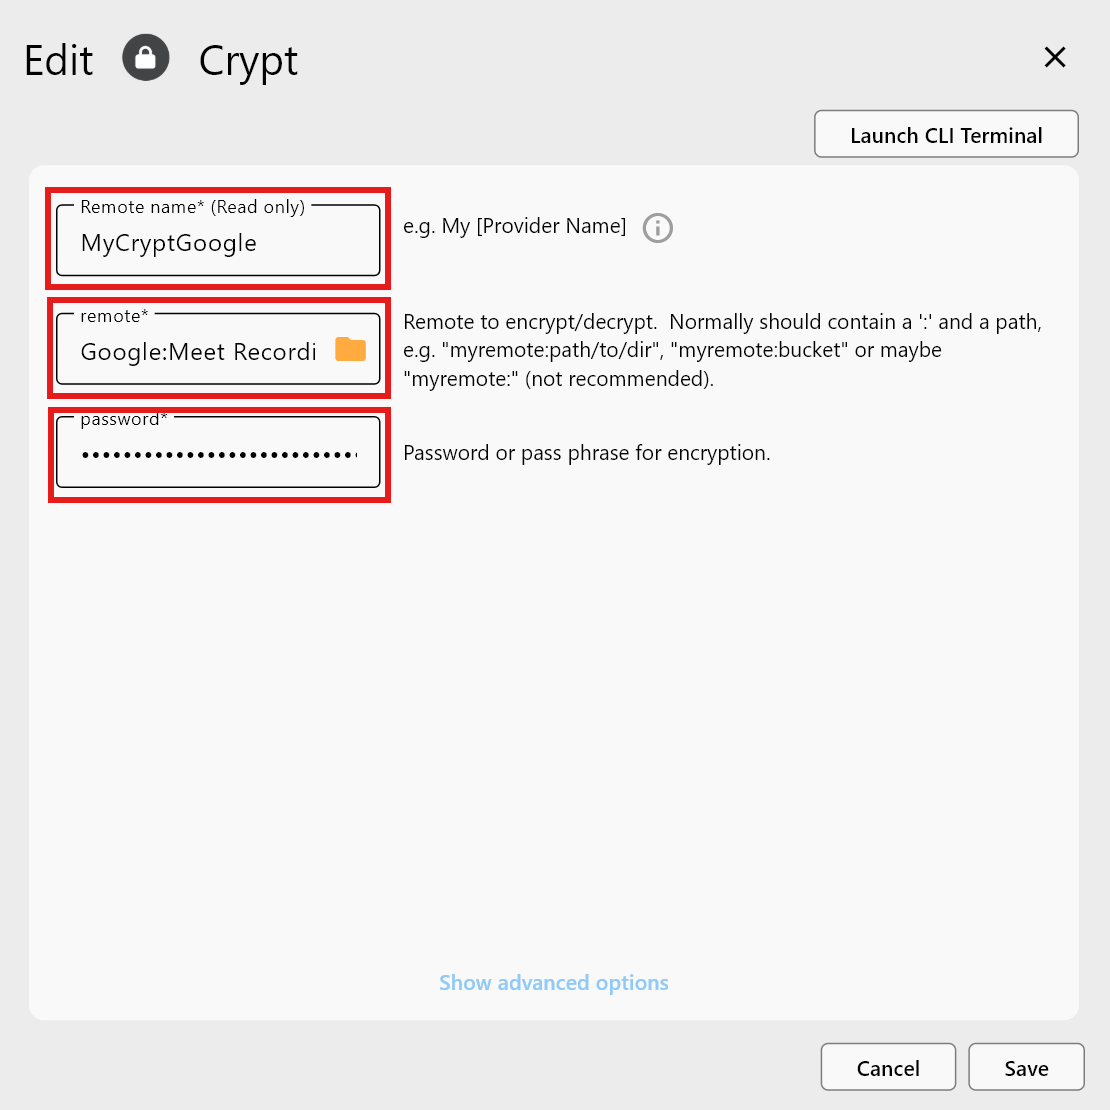Open the orange folder picker for the remote path
This screenshot has height=1110, width=1110.
(x=350, y=351)
